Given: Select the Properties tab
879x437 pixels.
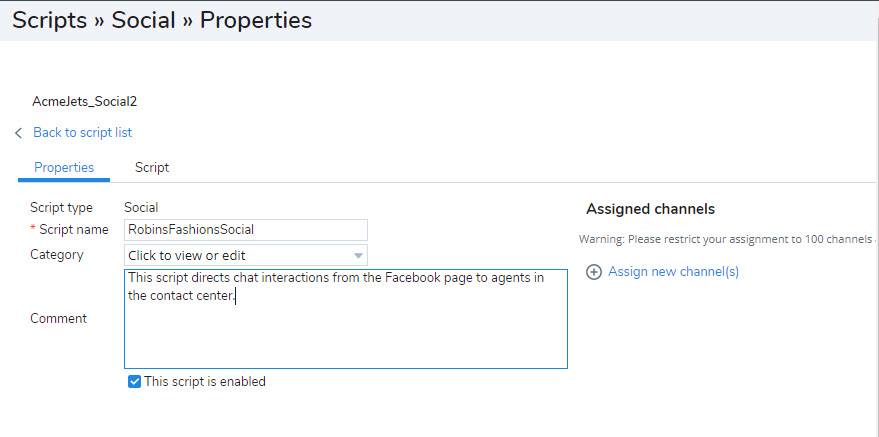Looking at the screenshot, I should [64, 168].
